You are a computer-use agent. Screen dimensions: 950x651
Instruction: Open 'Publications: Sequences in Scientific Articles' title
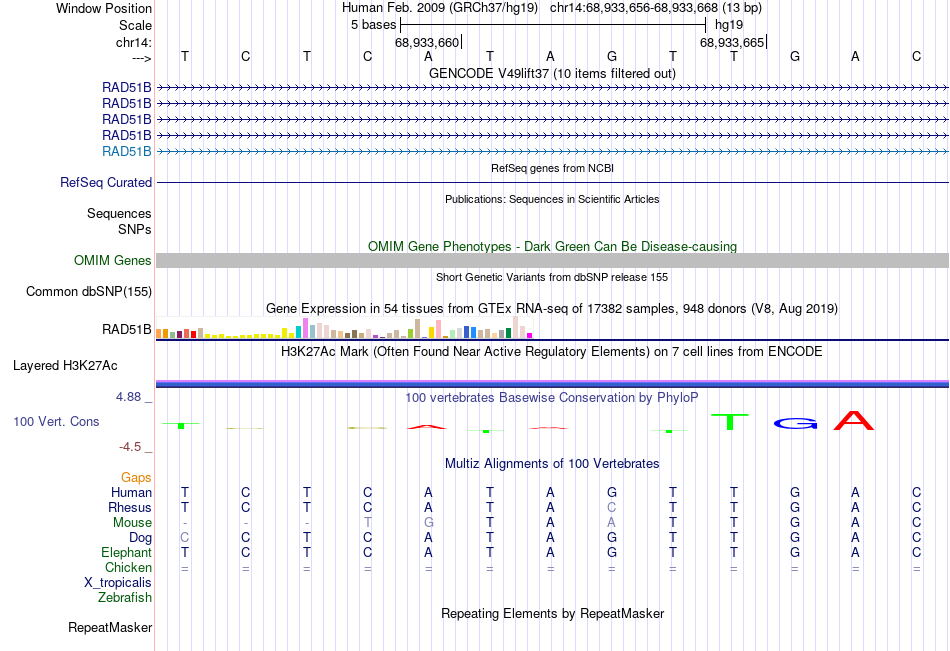click(x=552, y=199)
